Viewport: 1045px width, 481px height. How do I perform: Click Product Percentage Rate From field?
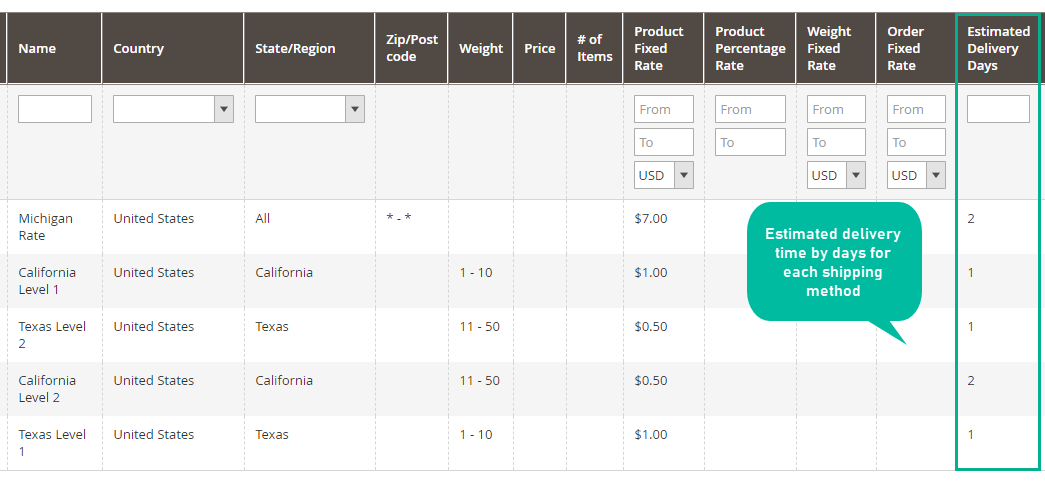click(750, 109)
